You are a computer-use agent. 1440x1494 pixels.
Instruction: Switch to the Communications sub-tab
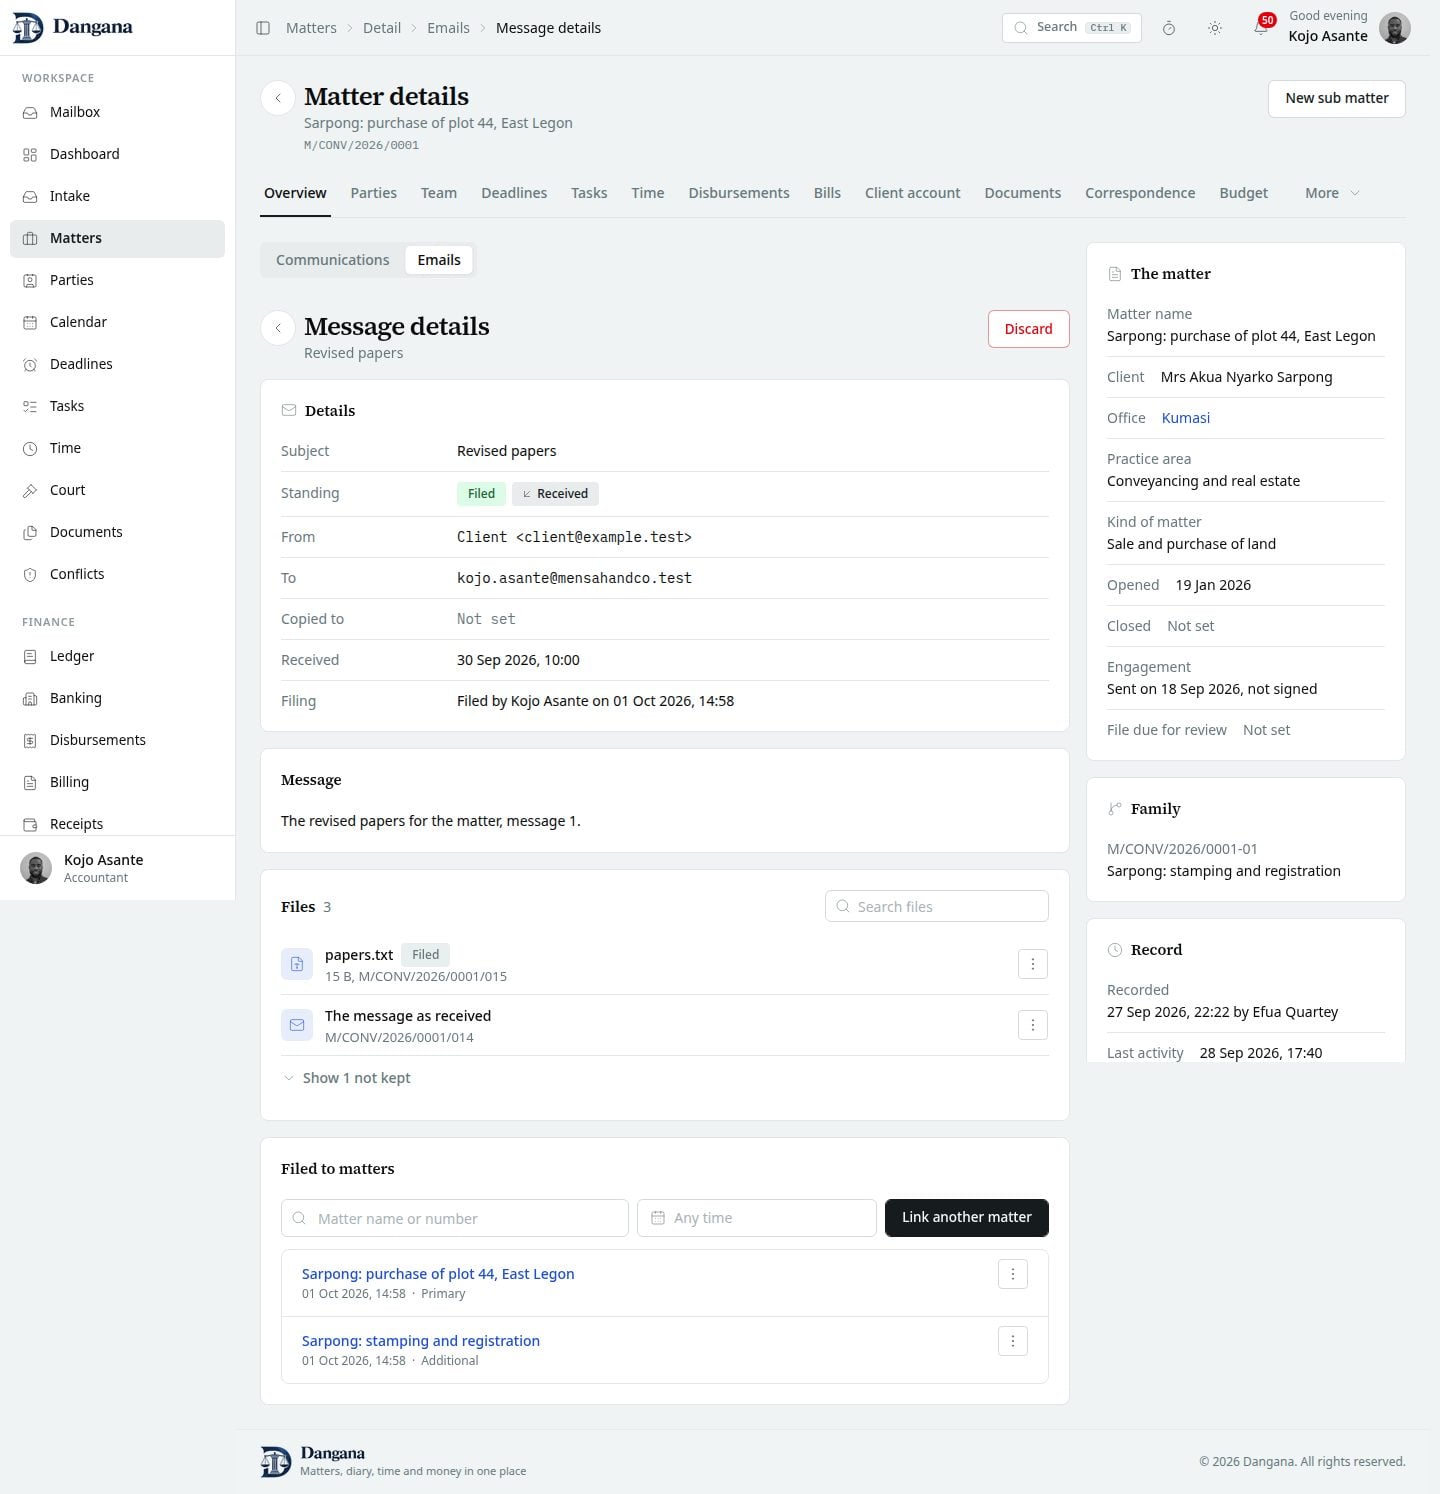pyautogui.click(x=332, y=260)
